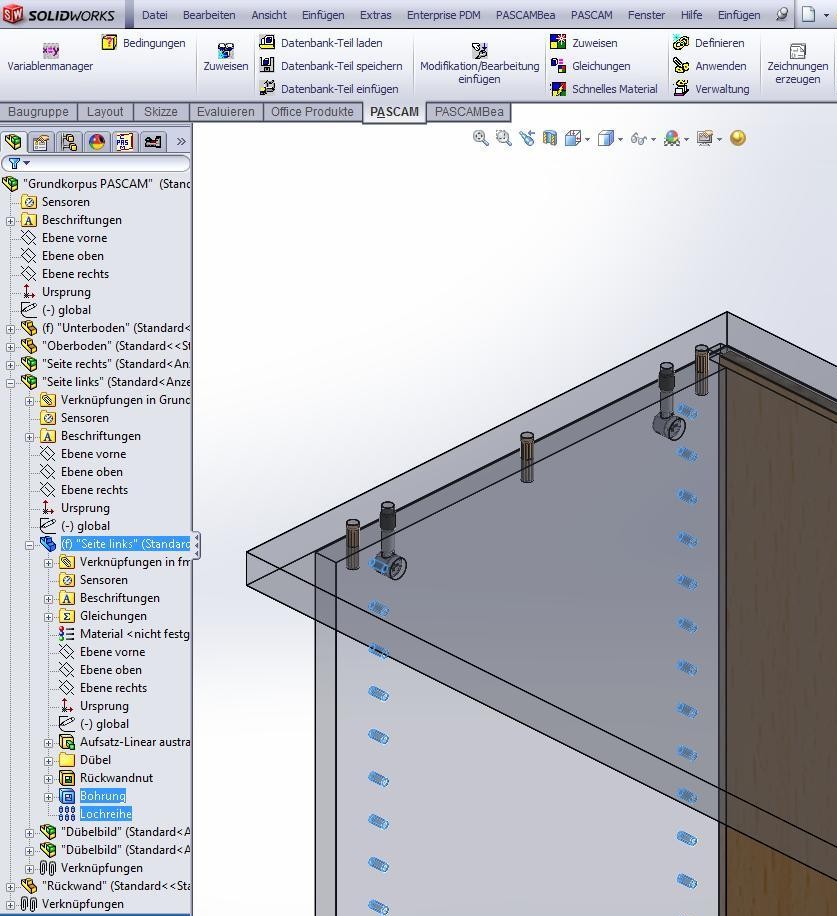Open the Variablenmanager tool

(50, 57)
